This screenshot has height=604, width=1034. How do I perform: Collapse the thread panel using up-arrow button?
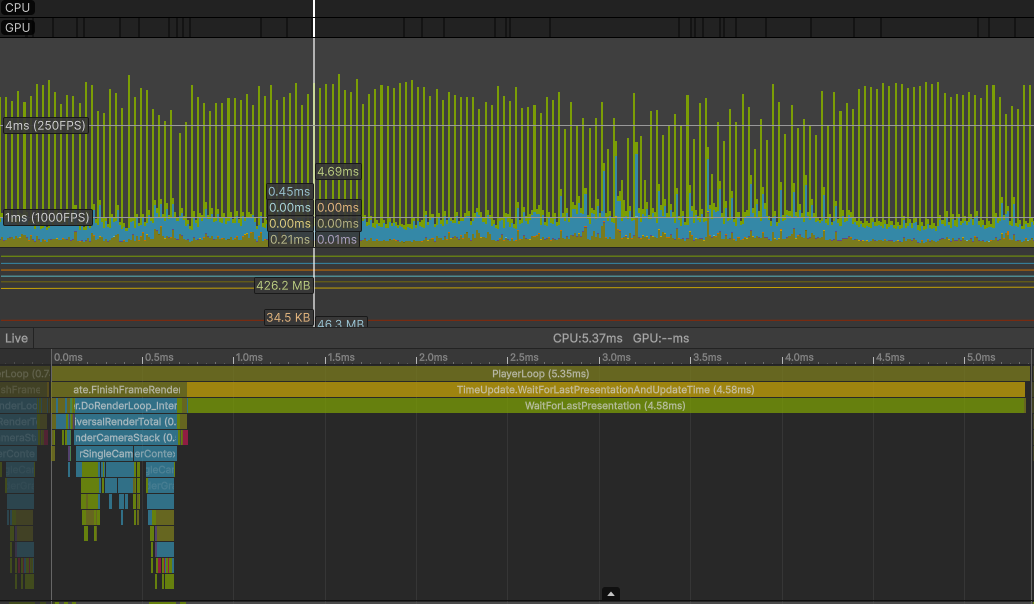[x=611, y=594]
